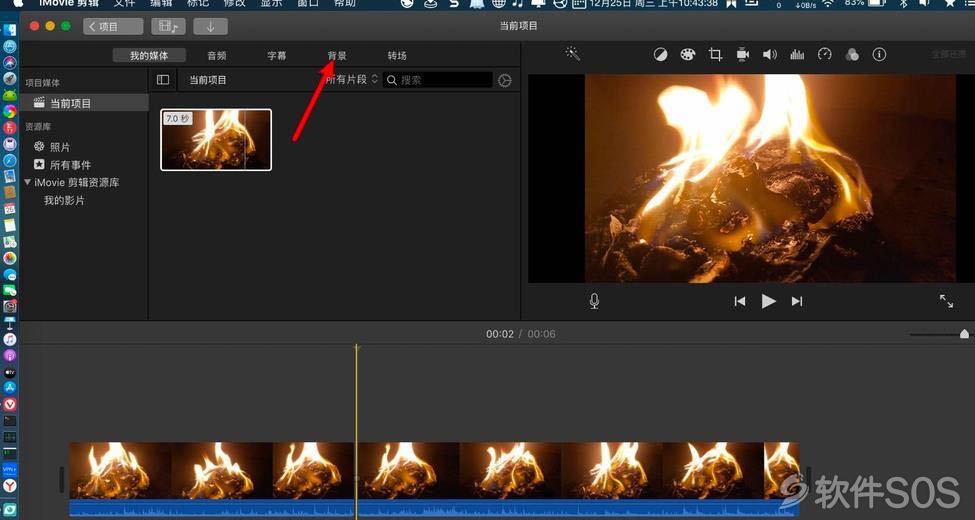Switch to the 转场 tab
This screenshot has height=520, width=975.
[397, 55]
